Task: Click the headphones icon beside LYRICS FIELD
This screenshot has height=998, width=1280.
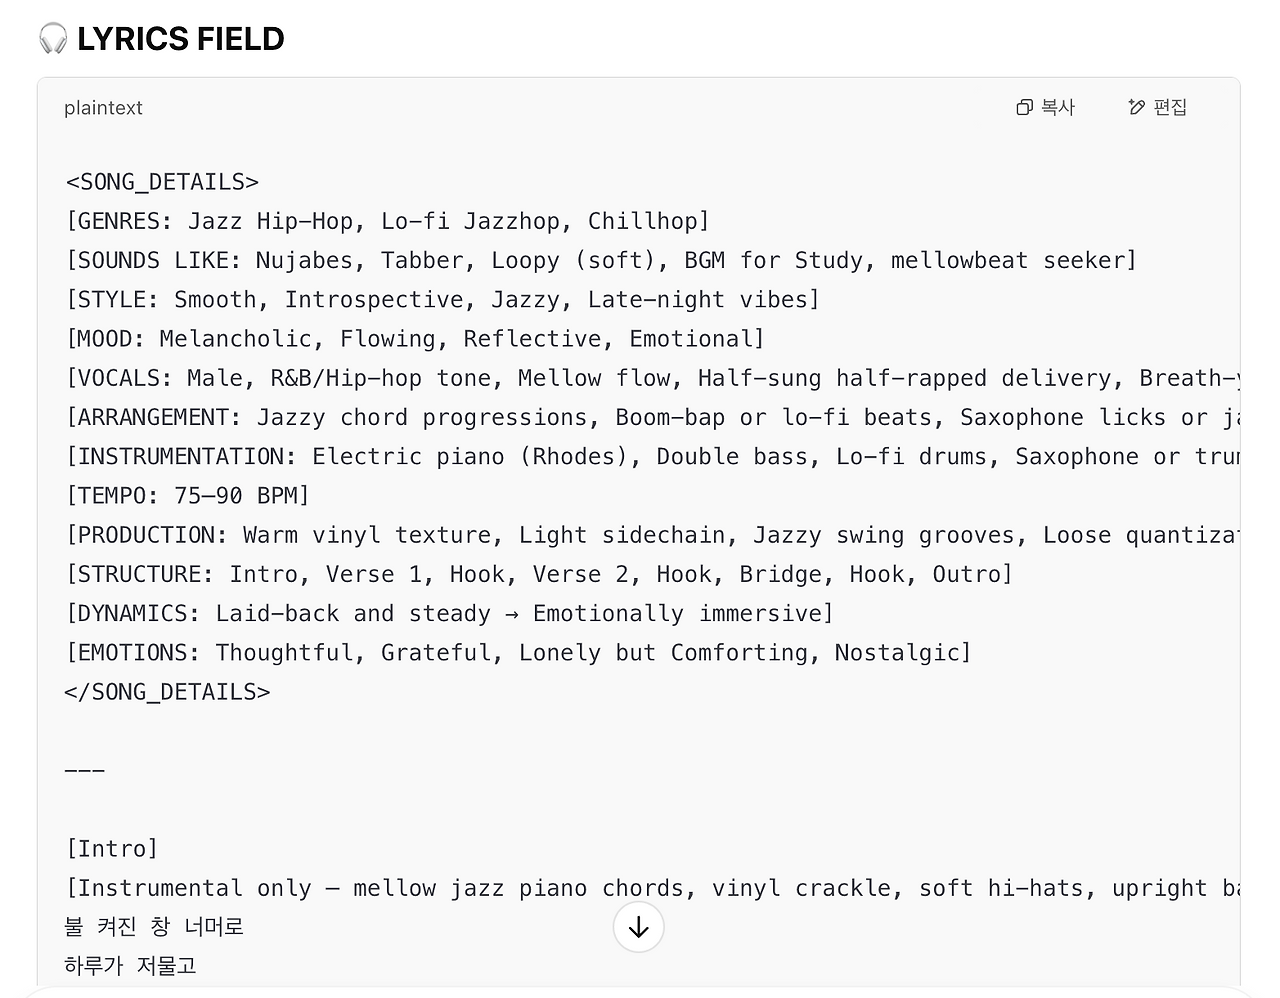Action: [x=52, y=39]
